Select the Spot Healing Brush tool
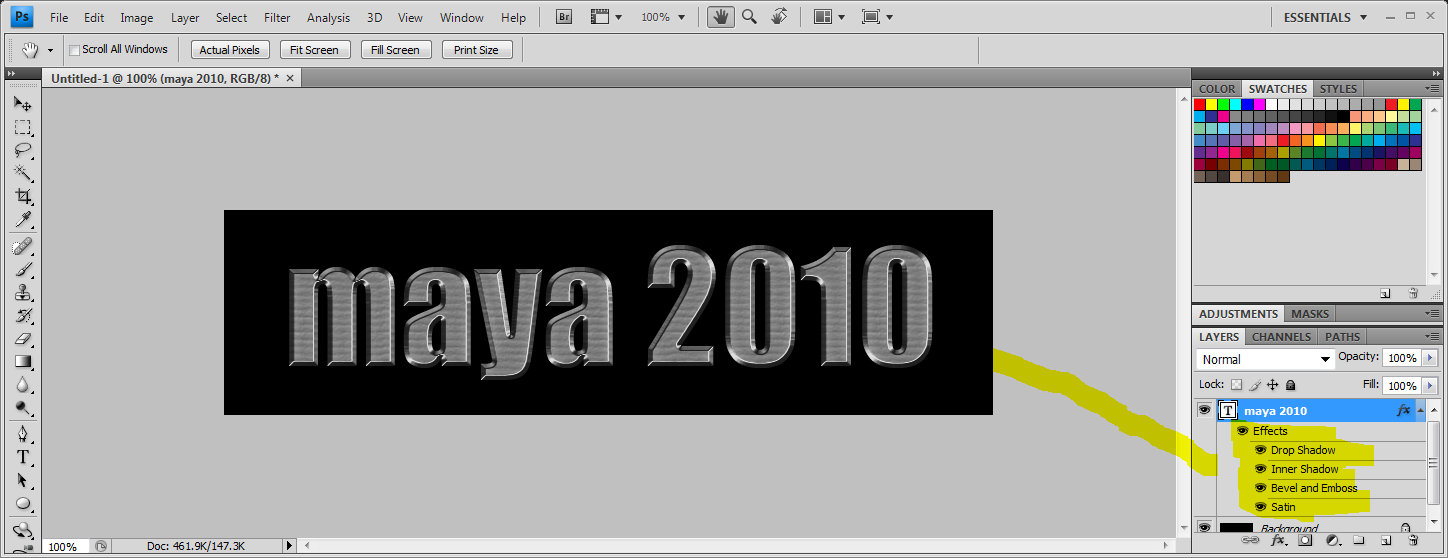The height and width of the screenshot is (558, 1448). click(23, 246)
